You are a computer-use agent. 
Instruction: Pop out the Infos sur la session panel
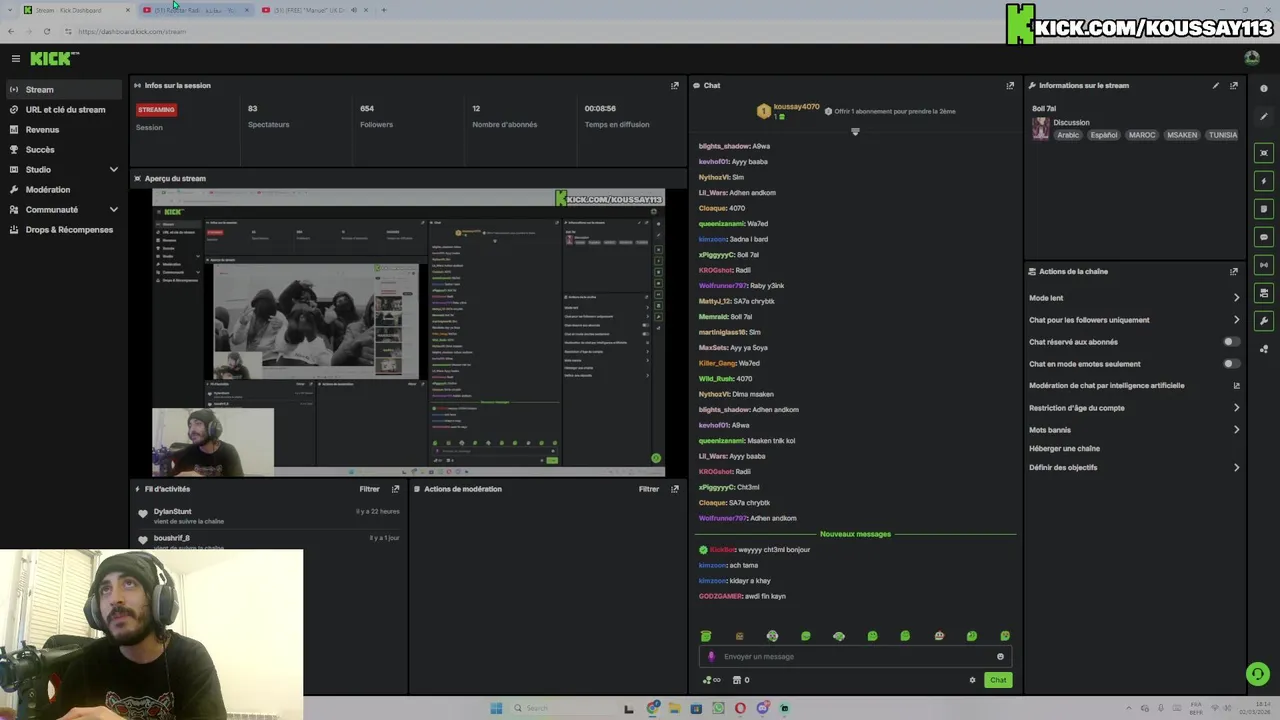click(x=674, y=86)
